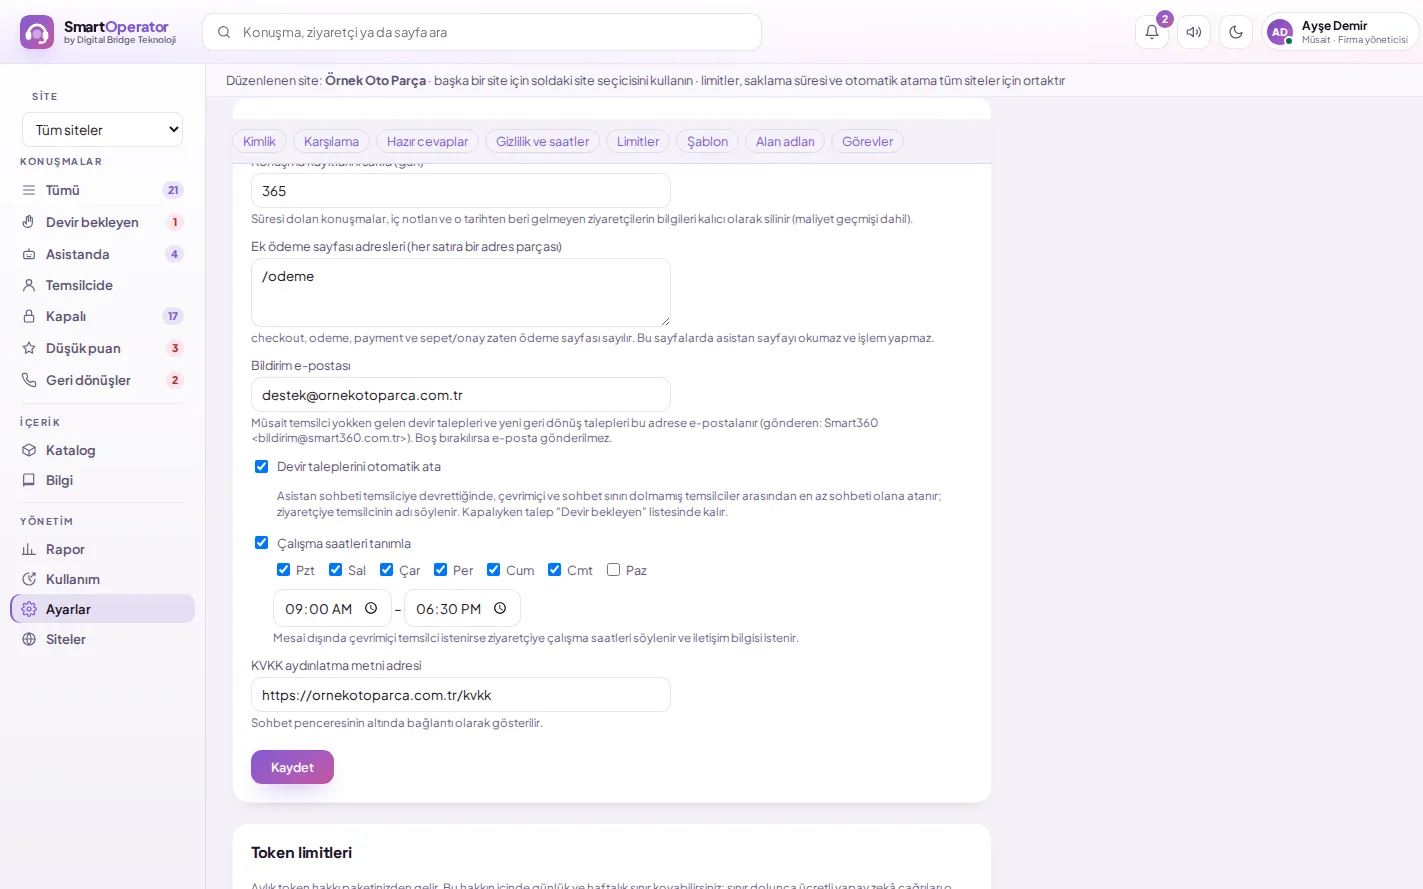Click the search magnifier icon

pyautogui.click(x=224, y=32)
